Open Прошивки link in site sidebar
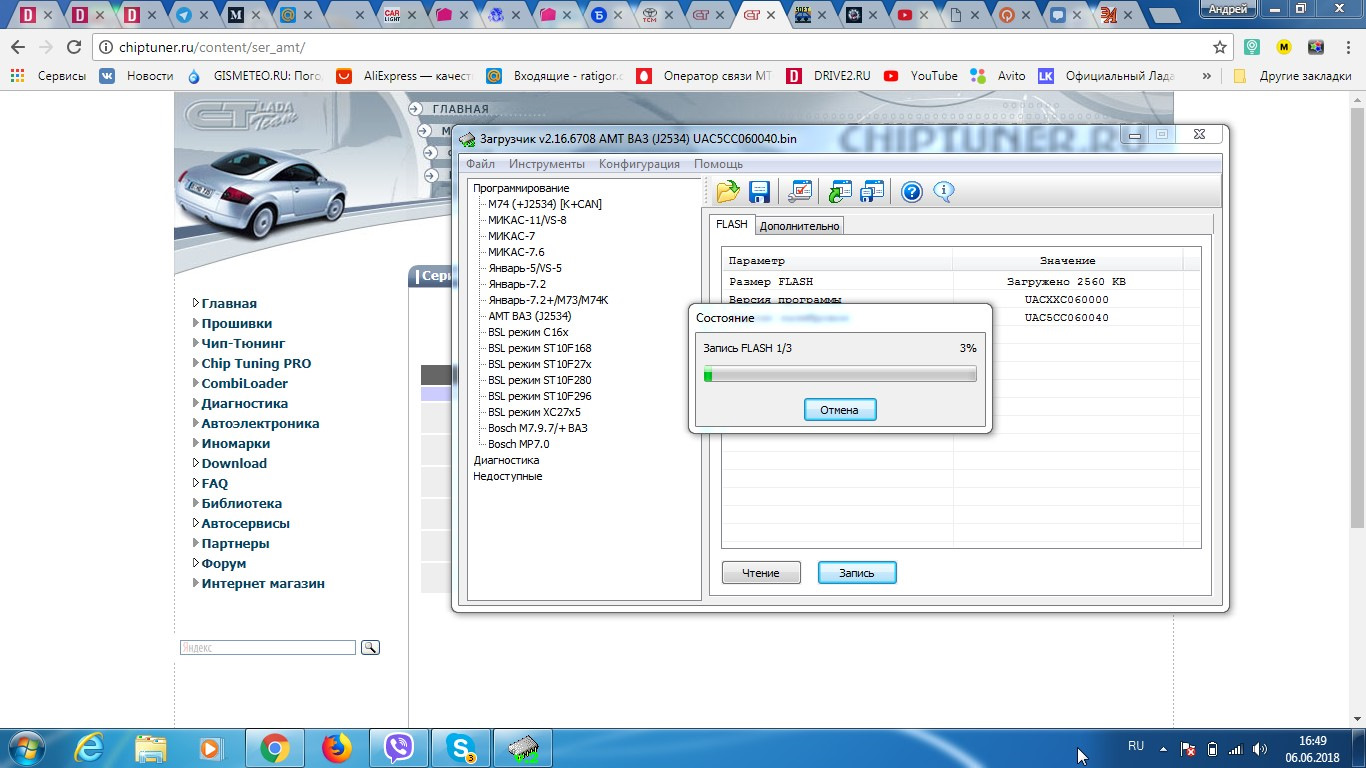This screenshot has width=1366, height=768. (x=236, y=323)
